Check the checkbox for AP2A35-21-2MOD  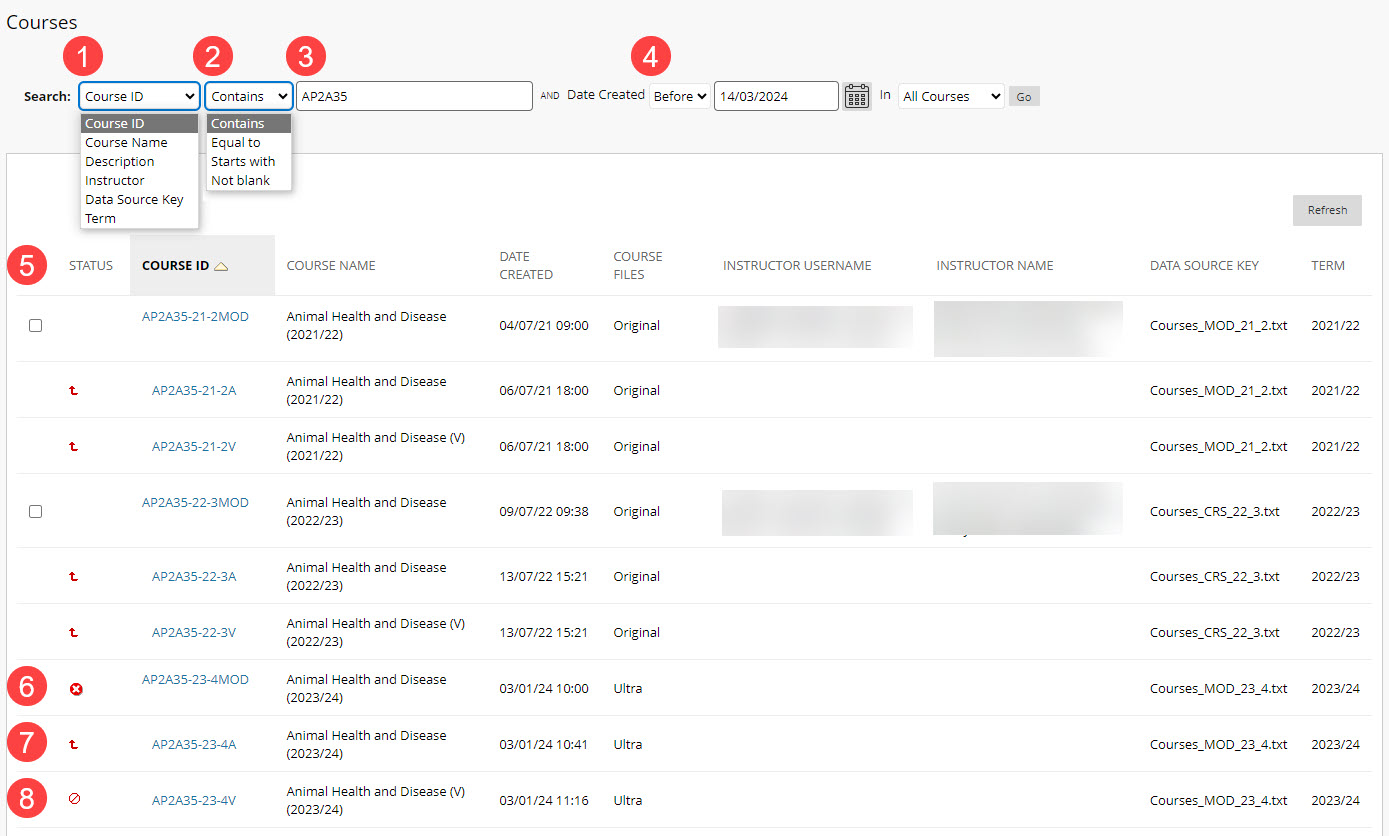[35, 325]
